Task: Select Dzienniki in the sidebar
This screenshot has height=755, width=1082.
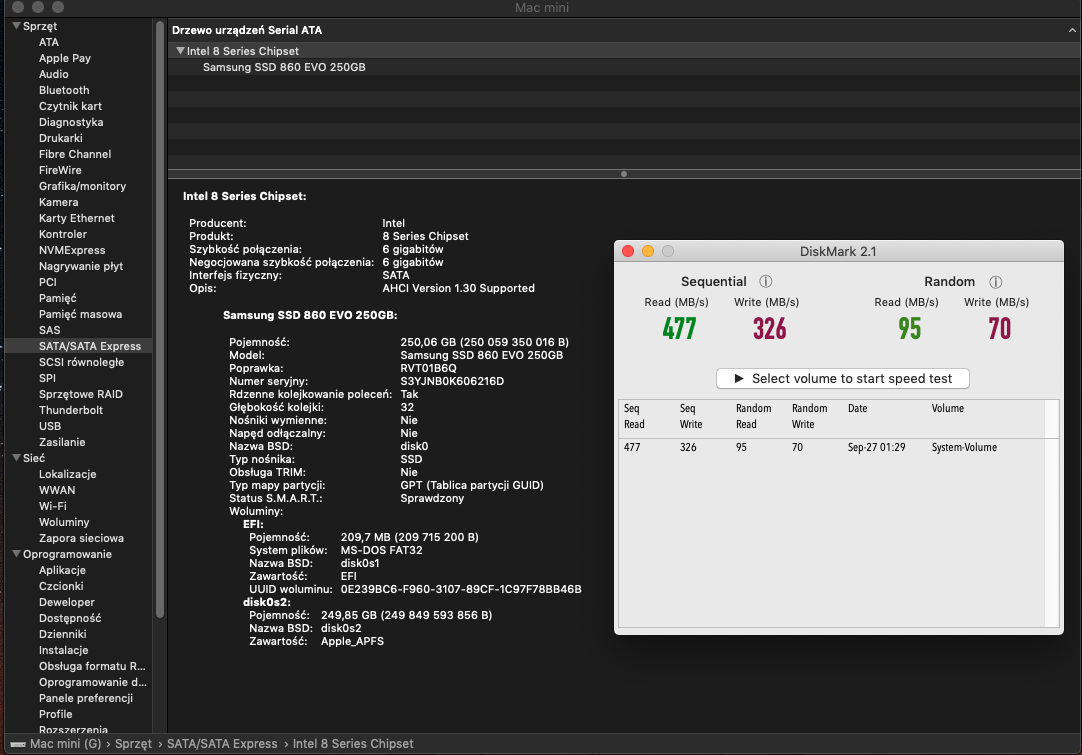Action: pos(63,634)
